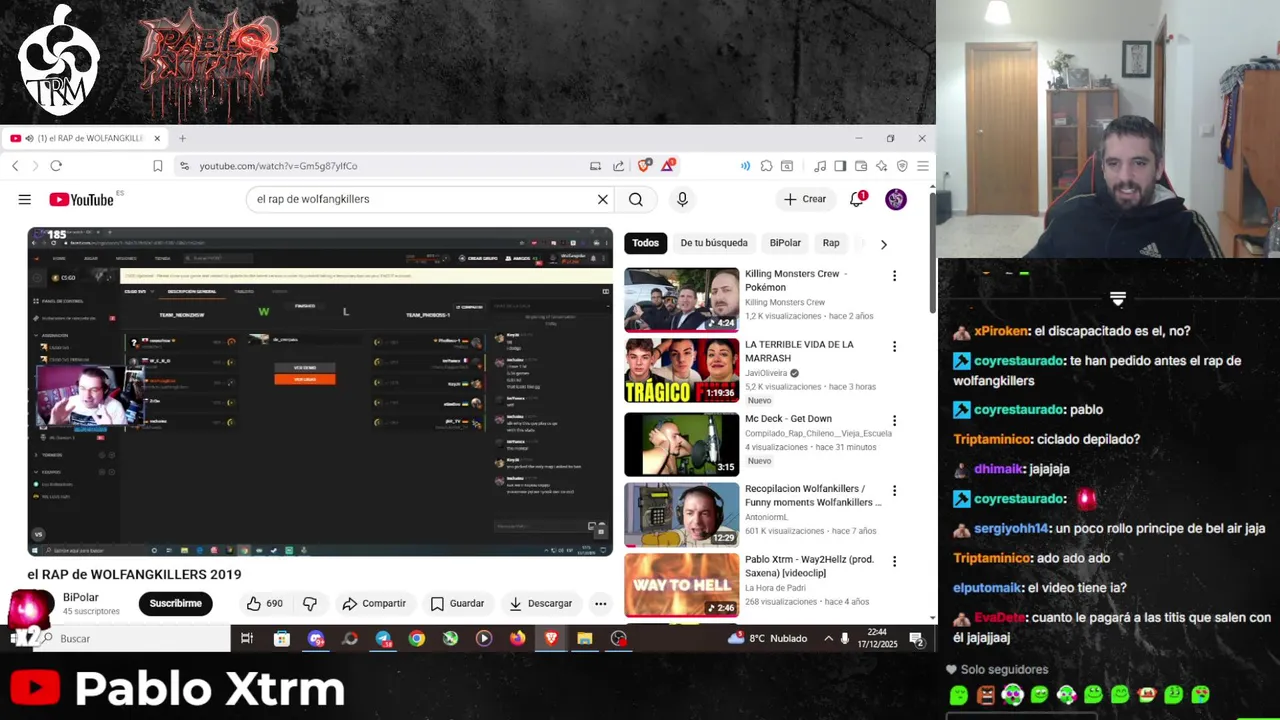Image resolution: width=1280 pixels, height=720 pixels.
Task: Save the video with Guardar
Action: [x=457, y=603]
